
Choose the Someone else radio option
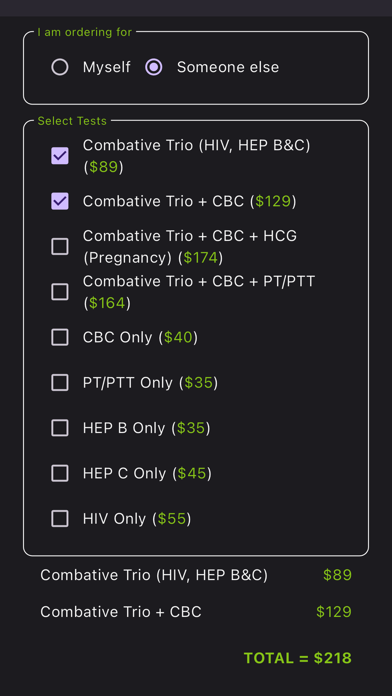point(154,67)
